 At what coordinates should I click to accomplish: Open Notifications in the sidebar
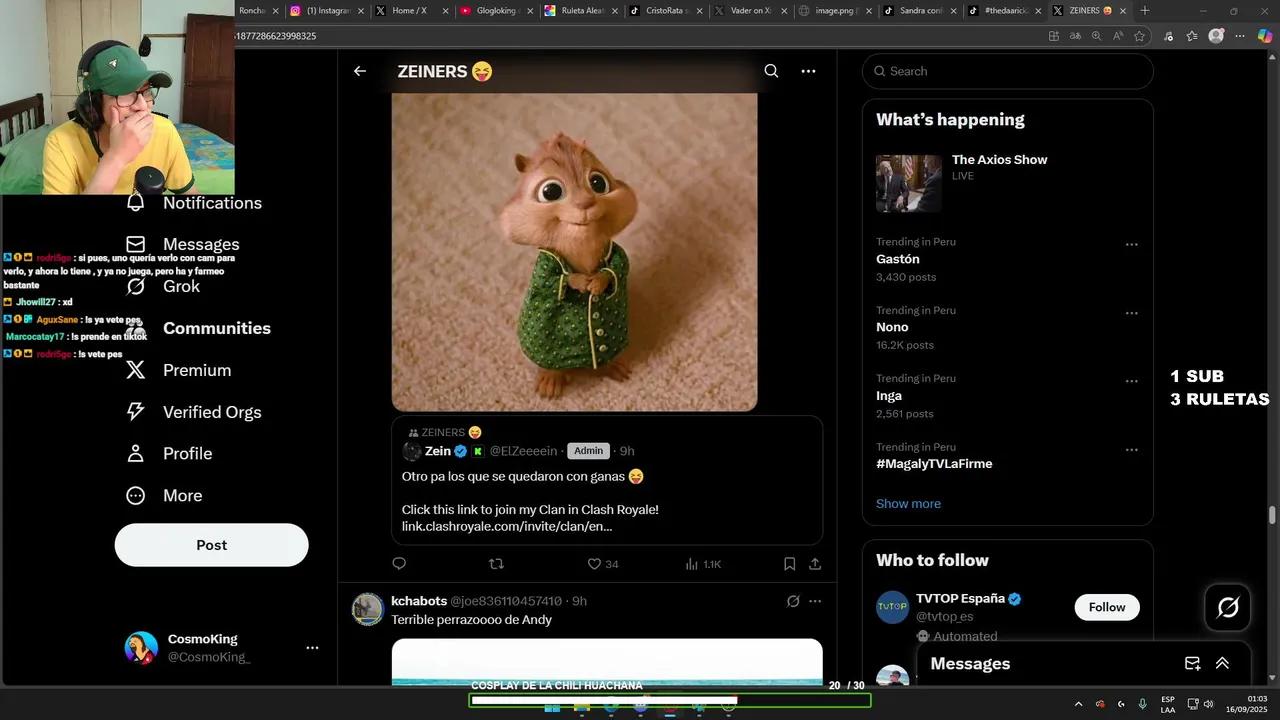coord(194,203)
